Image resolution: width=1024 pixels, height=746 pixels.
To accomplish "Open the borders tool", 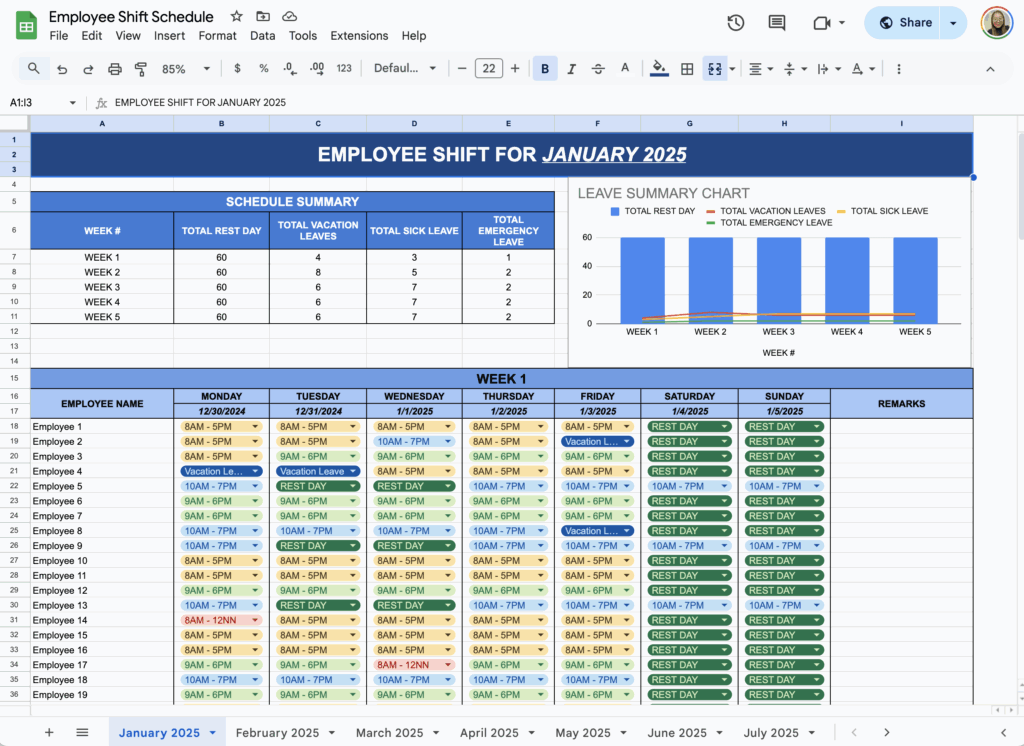I will coord(687,68).
